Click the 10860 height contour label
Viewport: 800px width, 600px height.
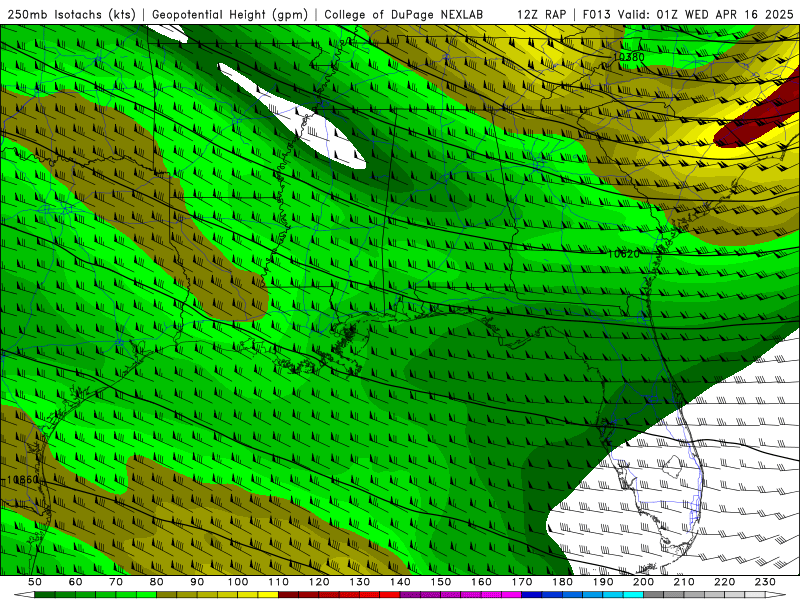pyautogui.click(x=22, y=480)
